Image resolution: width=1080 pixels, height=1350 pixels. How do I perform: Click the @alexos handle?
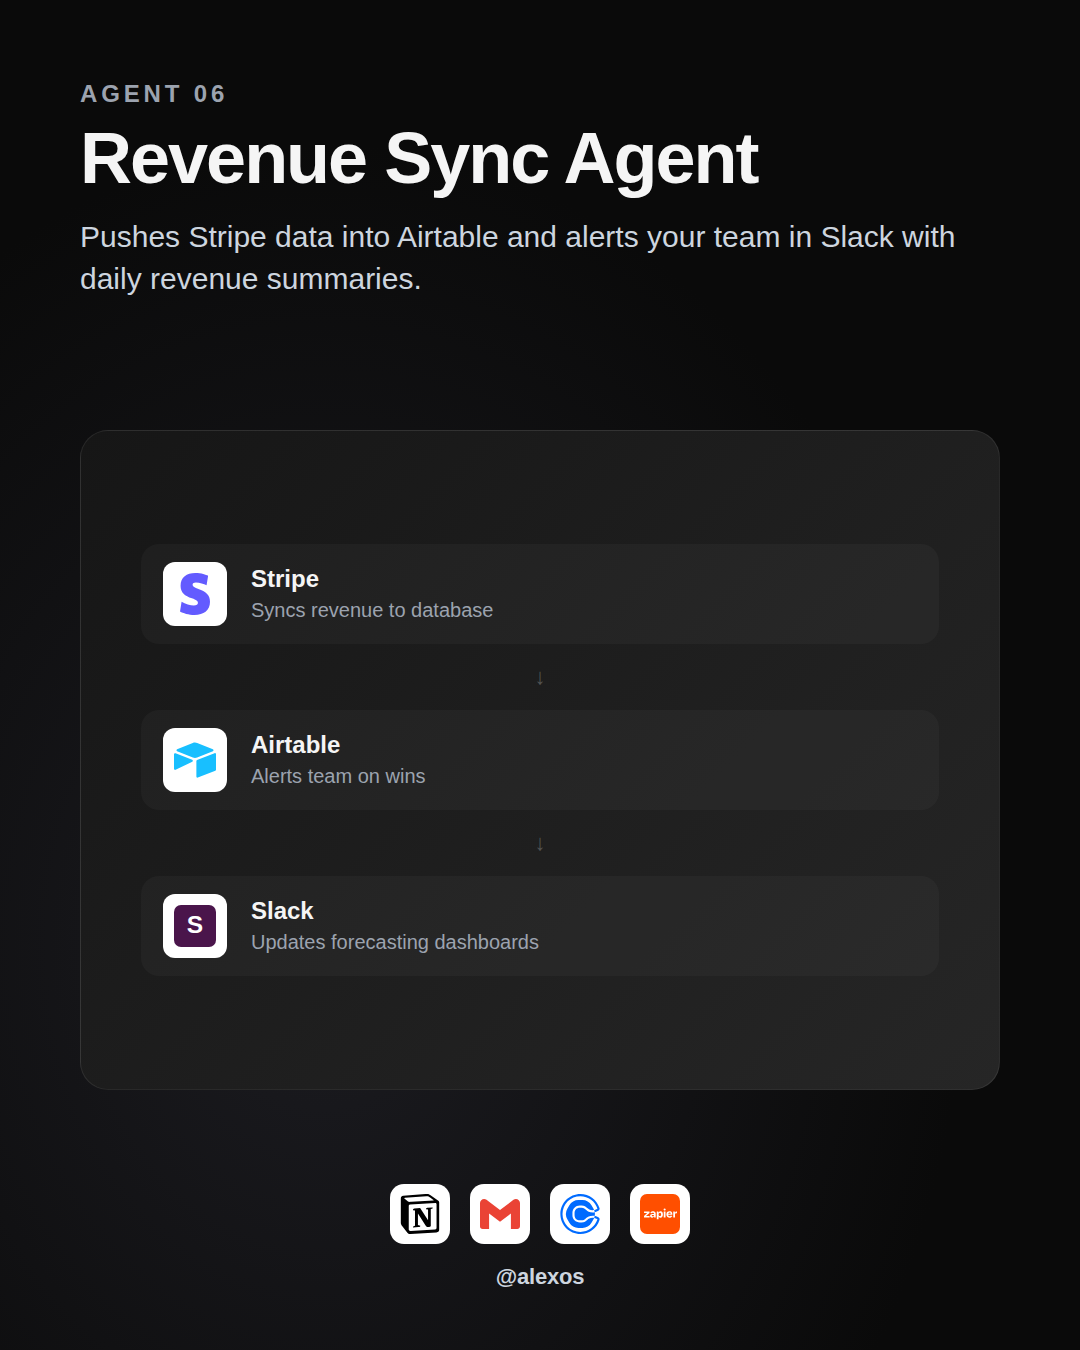point(540,1277)
